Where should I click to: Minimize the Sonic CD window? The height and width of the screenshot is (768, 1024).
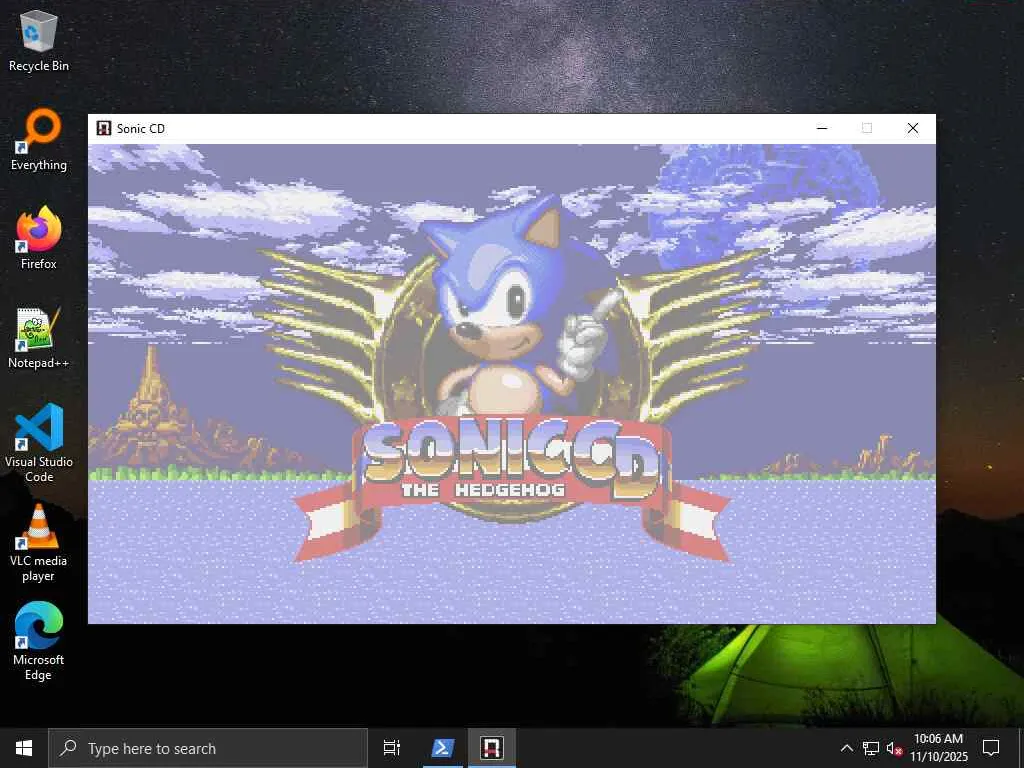point(822,128)
